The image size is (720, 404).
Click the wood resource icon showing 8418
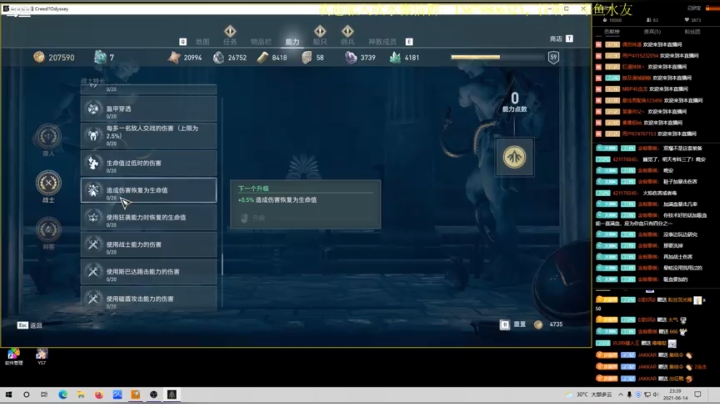(262, 57)
